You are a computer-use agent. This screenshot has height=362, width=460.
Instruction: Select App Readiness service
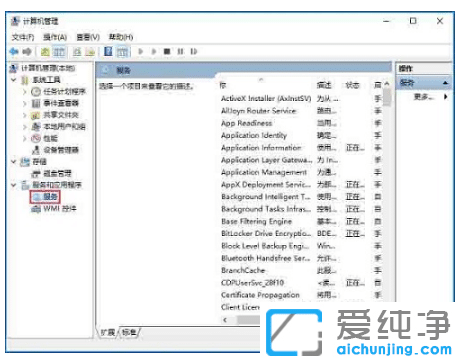click(x=247, y=123)
